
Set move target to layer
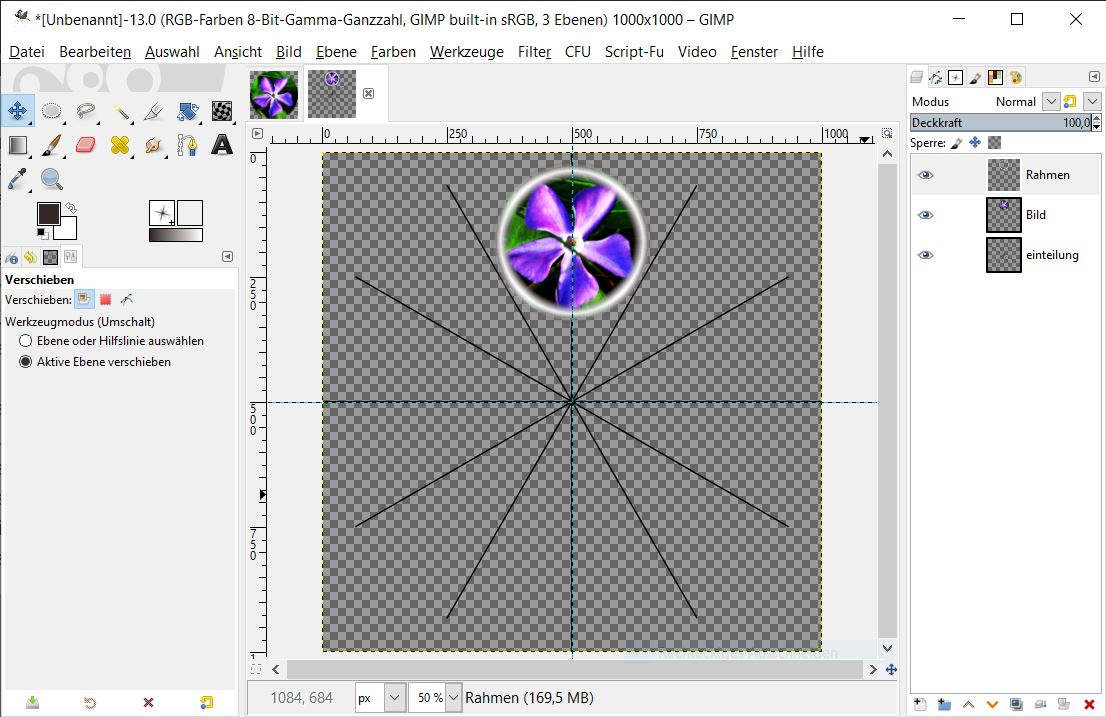point(84,300)
